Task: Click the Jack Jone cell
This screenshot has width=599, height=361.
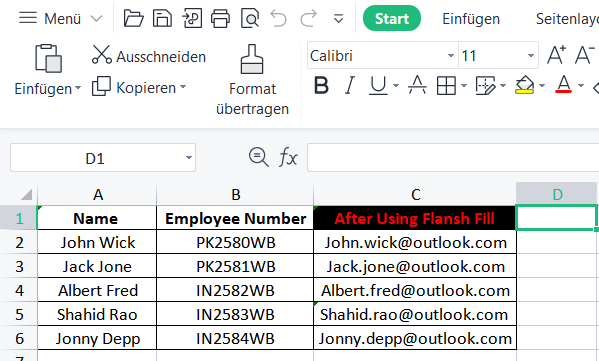Action: [97, 266]
